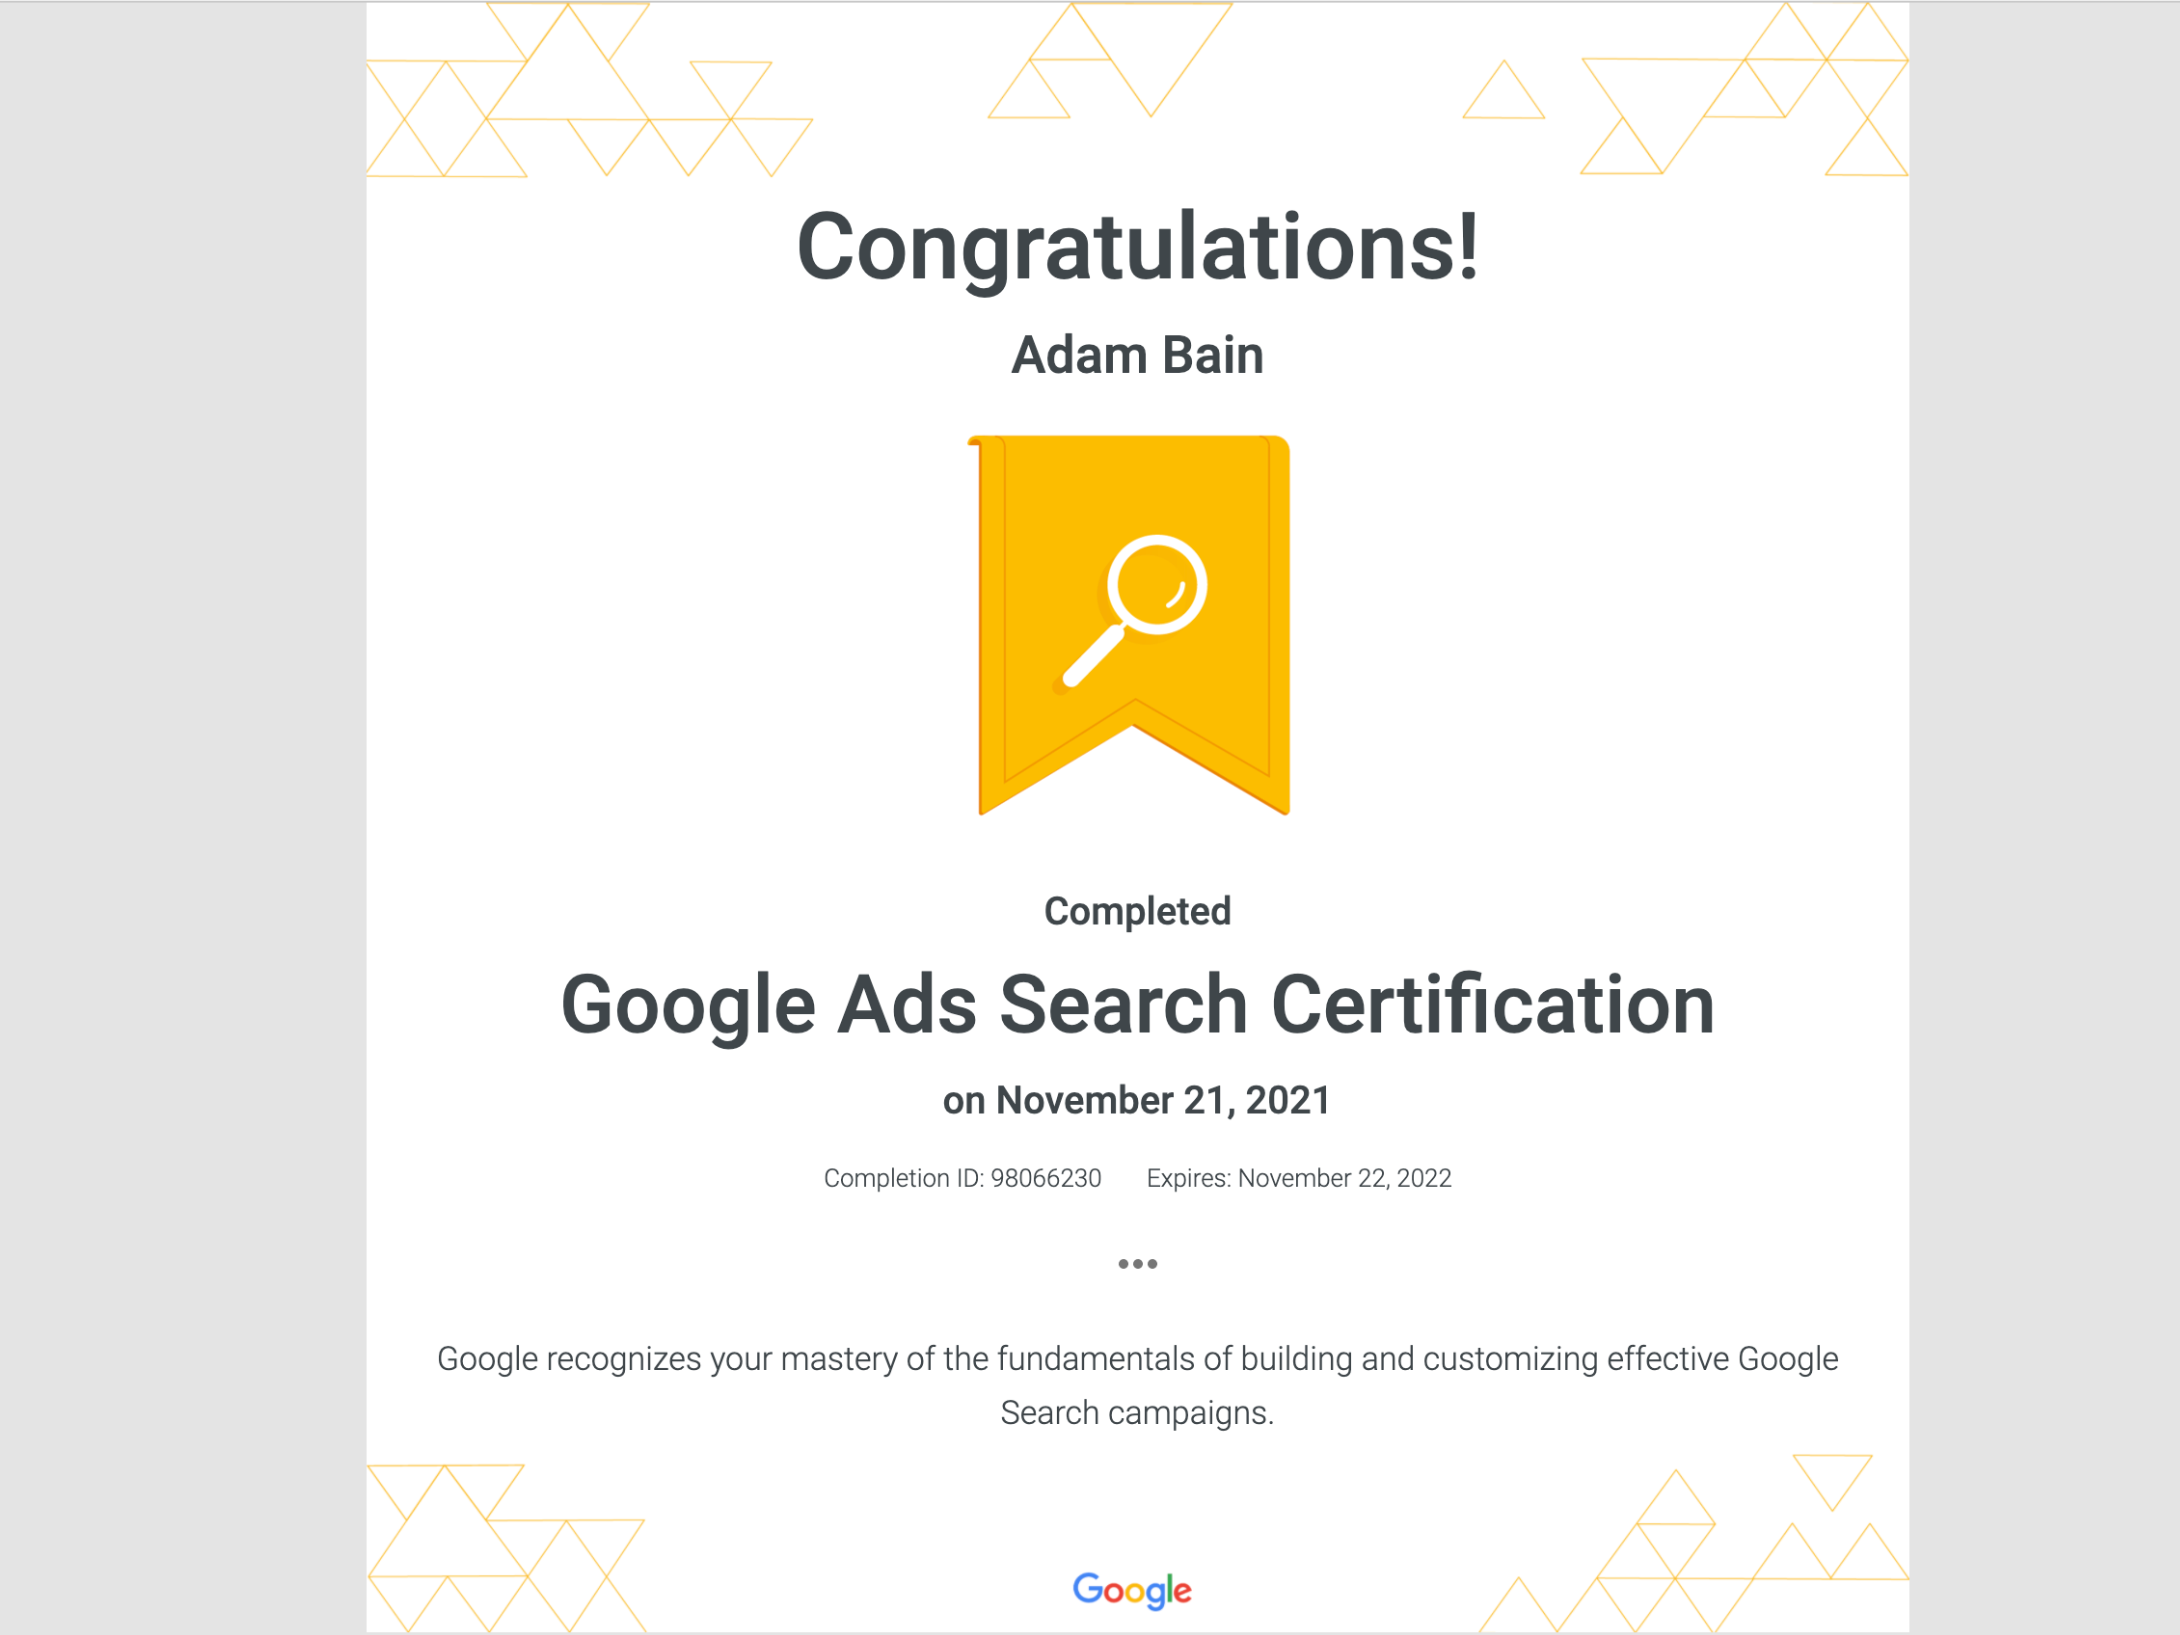Viewport: 2180px width, 1635px height.
Task: Open the three-dot options below Completion ID
Action: pyautogui.click(x=1137, y=1264)
